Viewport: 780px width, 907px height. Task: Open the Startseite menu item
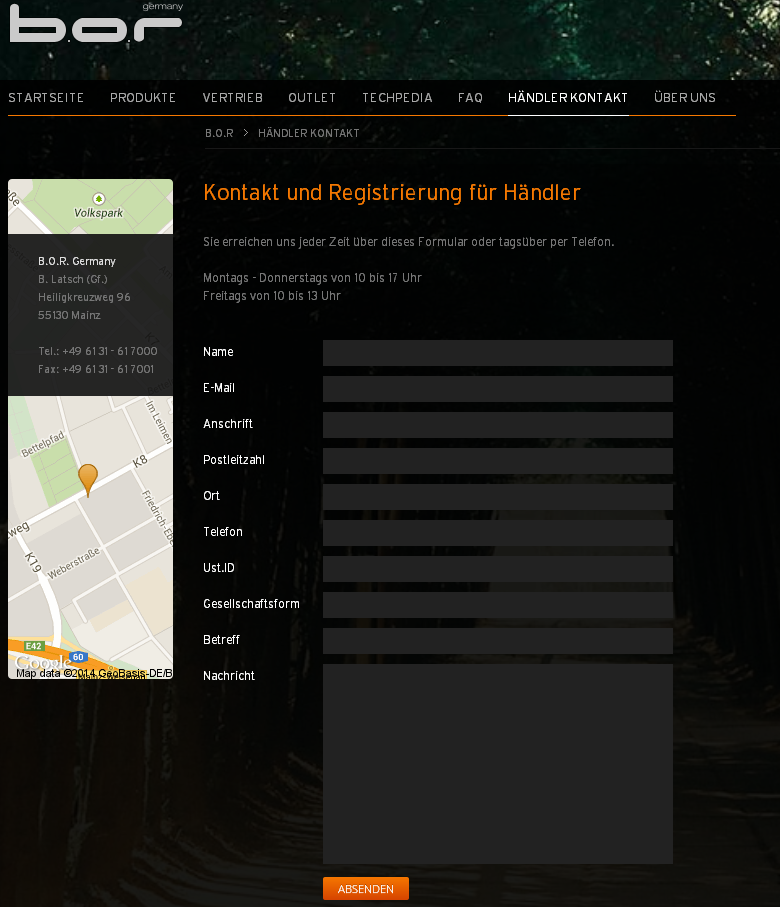tap(46, 98)
